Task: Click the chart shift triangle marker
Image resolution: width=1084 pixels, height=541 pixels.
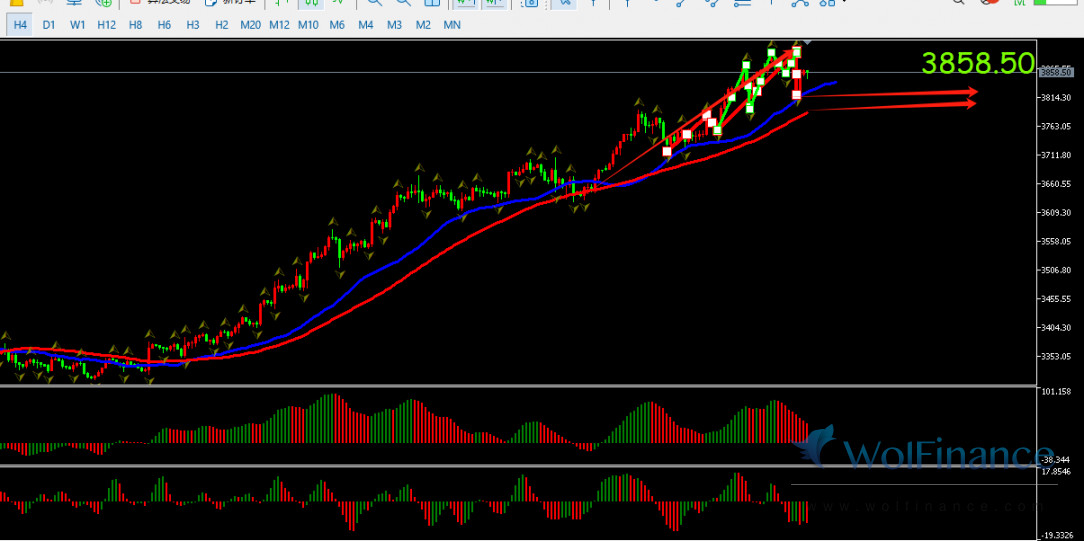Action: (807, 42)
